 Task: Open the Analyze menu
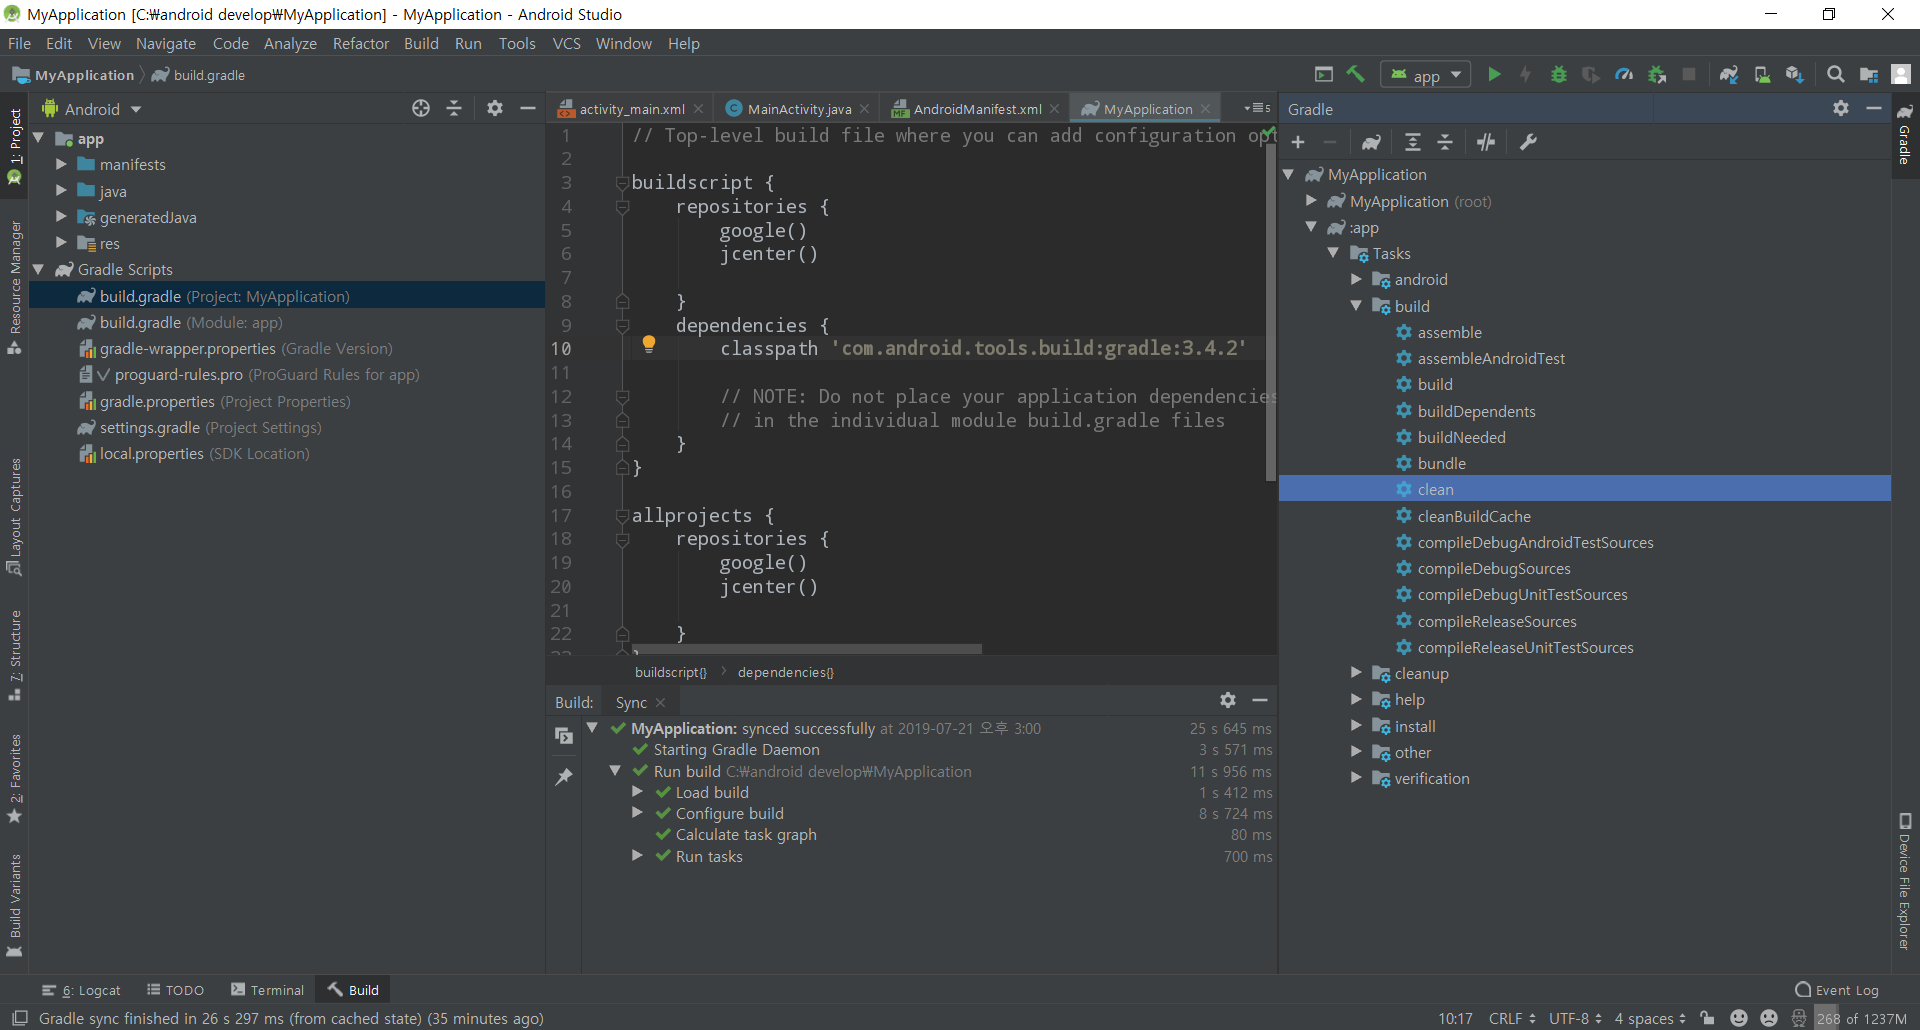(x=290, y=43)
